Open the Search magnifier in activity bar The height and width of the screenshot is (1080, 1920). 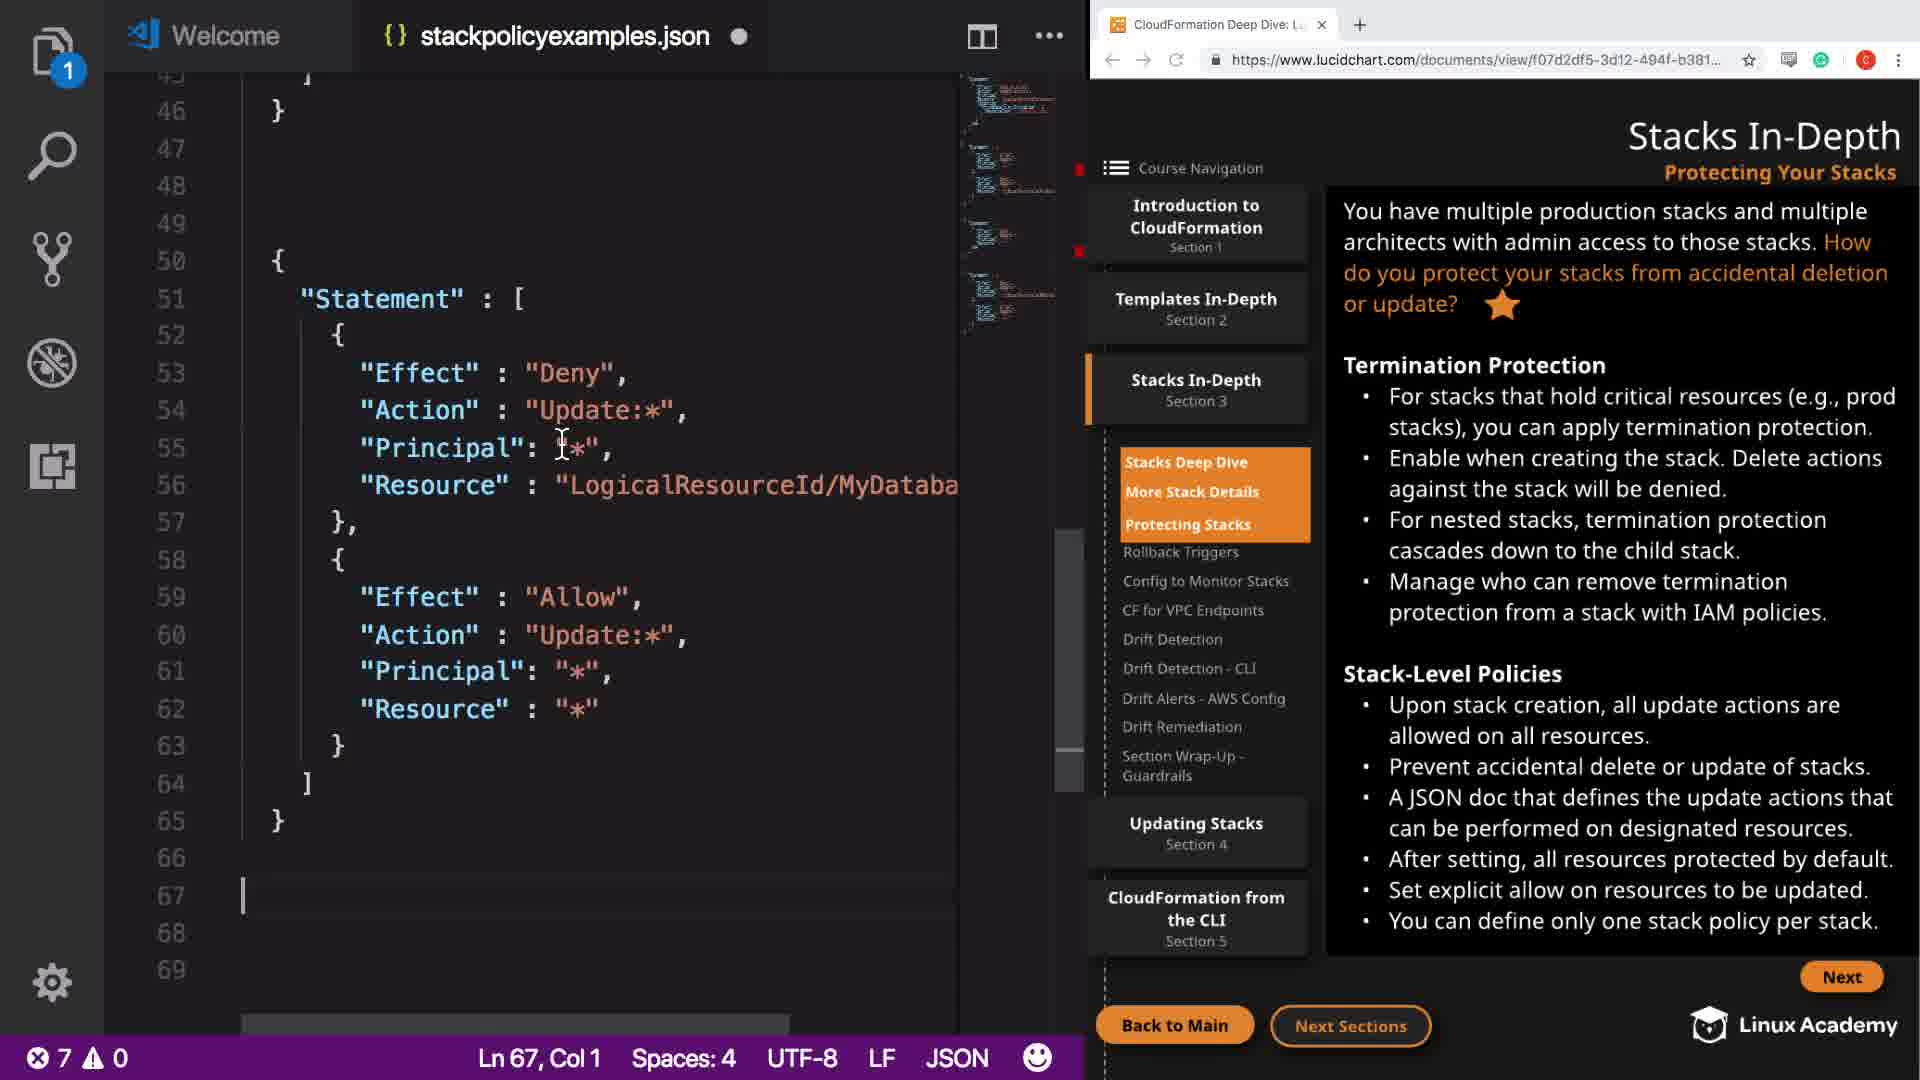tap(51, 156)
